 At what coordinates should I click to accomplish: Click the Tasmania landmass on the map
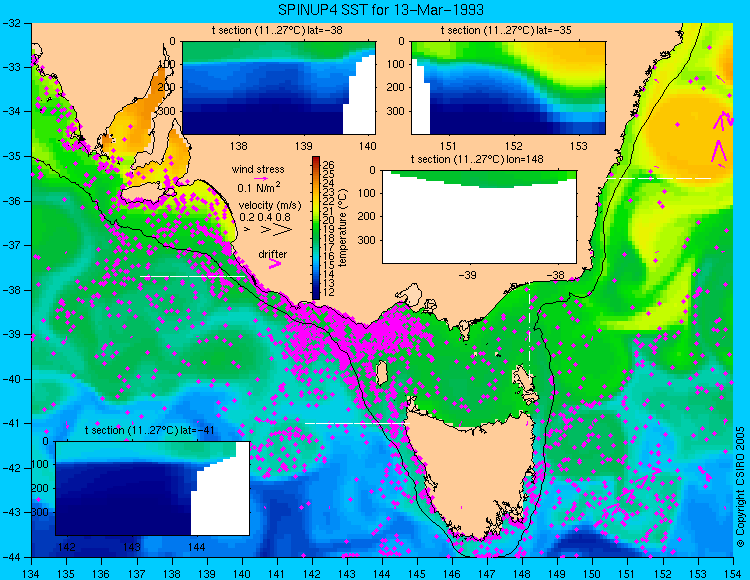click(471, 471)
